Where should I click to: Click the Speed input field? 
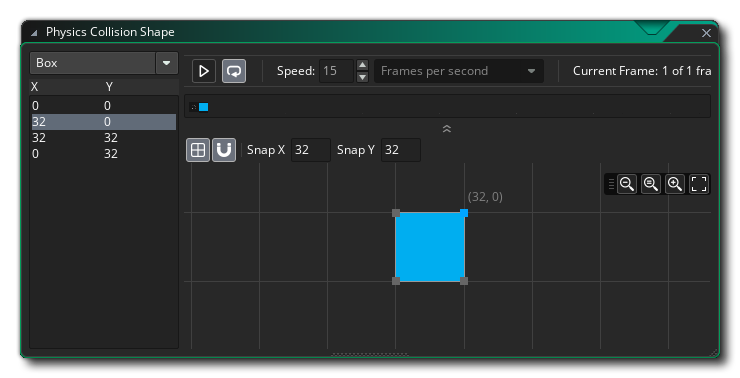pos(336,71)
